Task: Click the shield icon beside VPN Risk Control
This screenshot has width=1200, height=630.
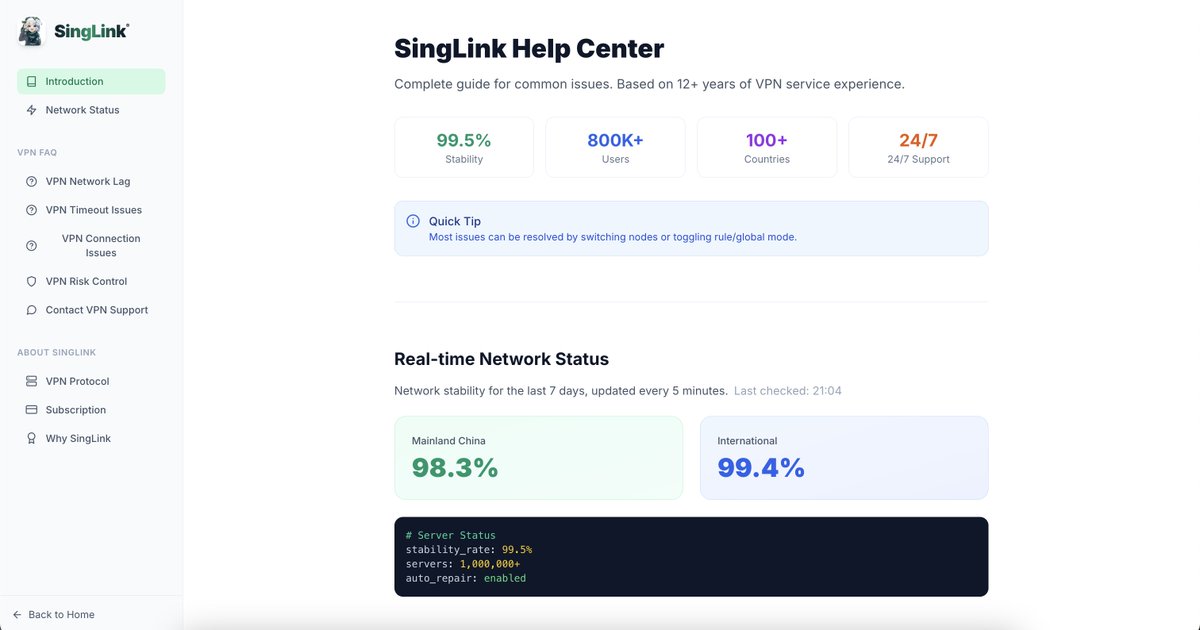Action: [32, 282]
